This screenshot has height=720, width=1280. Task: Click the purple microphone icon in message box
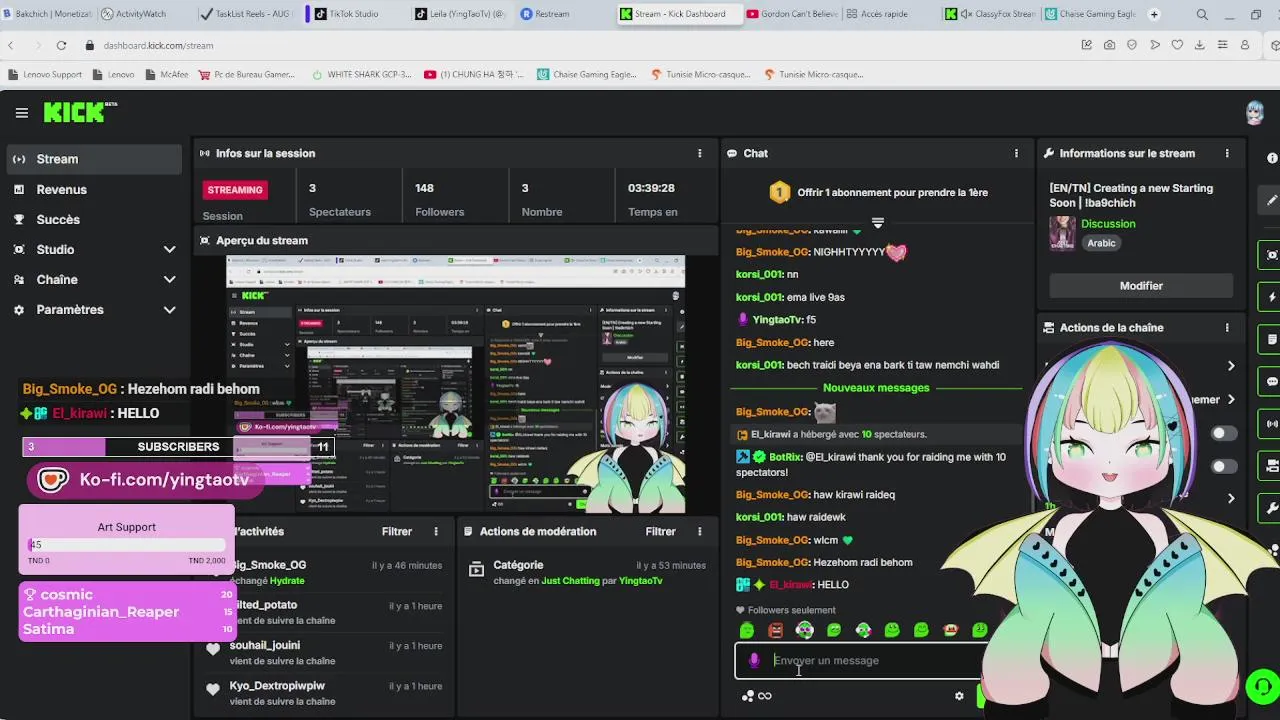coord(754,660)
